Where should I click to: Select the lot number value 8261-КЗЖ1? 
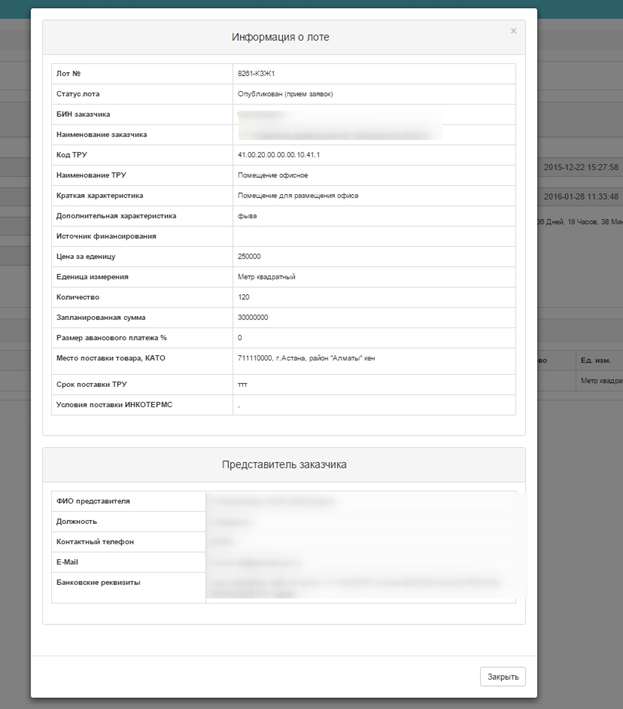(x=257, y=74)
